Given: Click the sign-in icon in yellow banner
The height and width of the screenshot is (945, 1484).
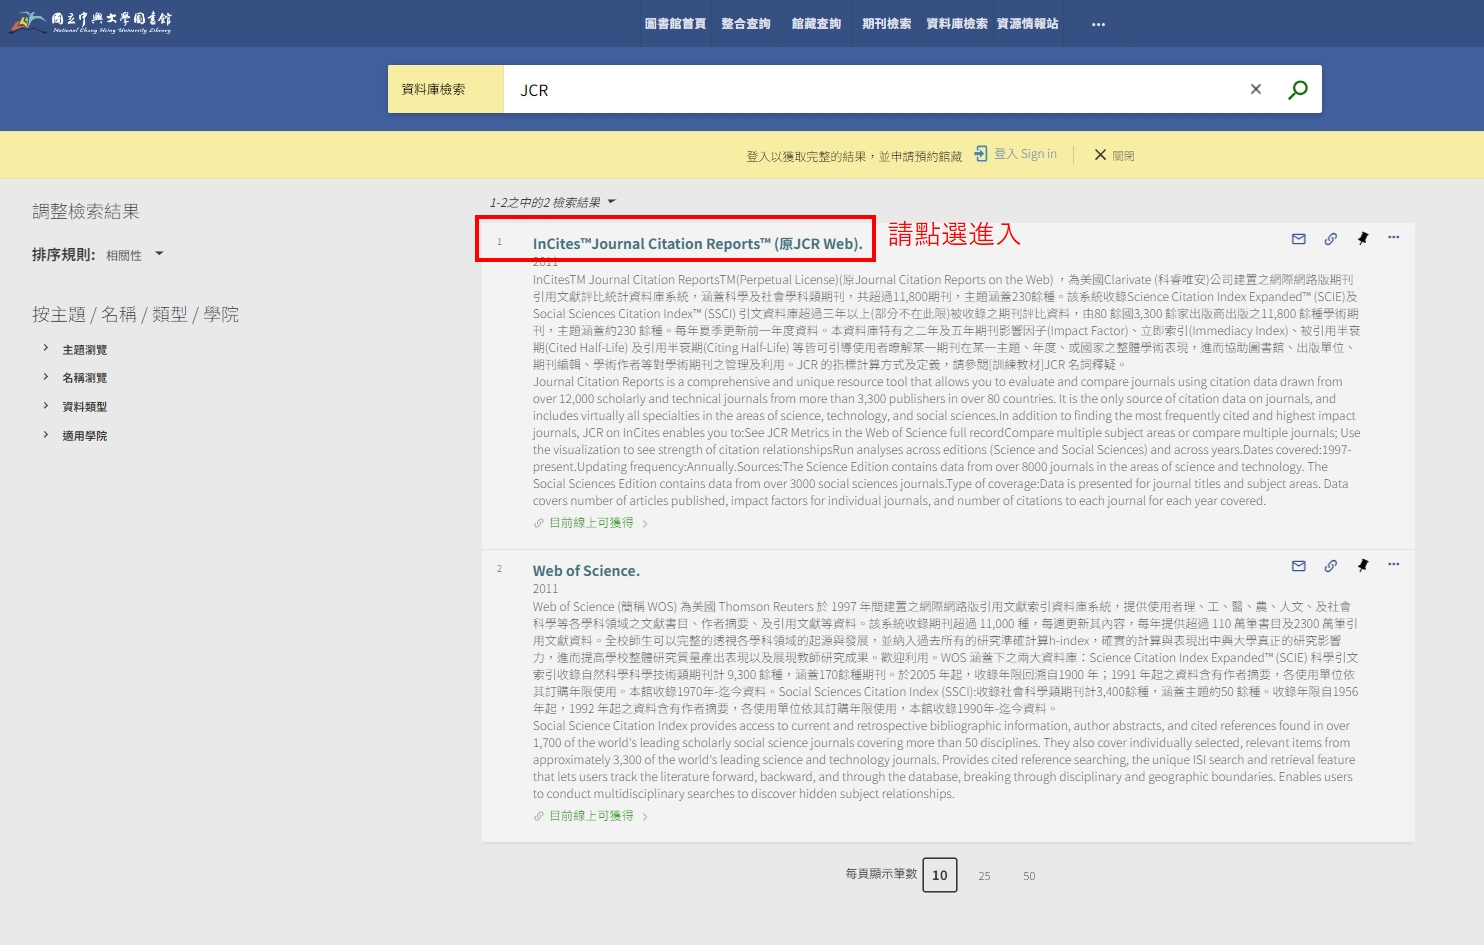Looking at the screenshot, I should [981, 154].
